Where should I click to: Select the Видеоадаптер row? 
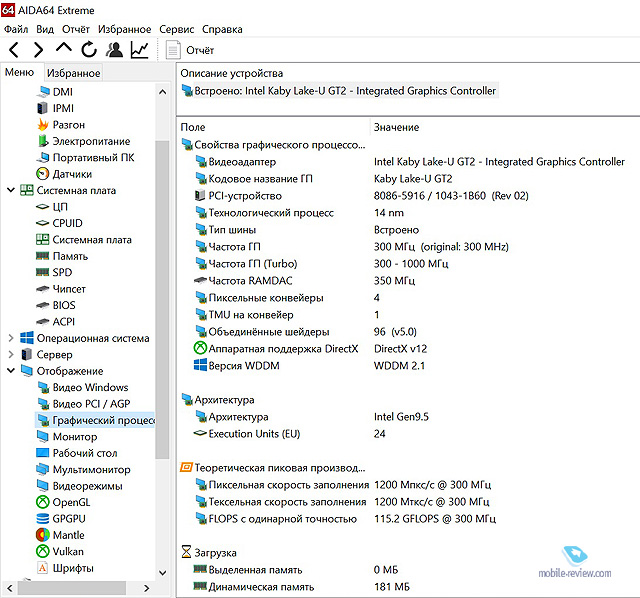[x=409, y=162]
